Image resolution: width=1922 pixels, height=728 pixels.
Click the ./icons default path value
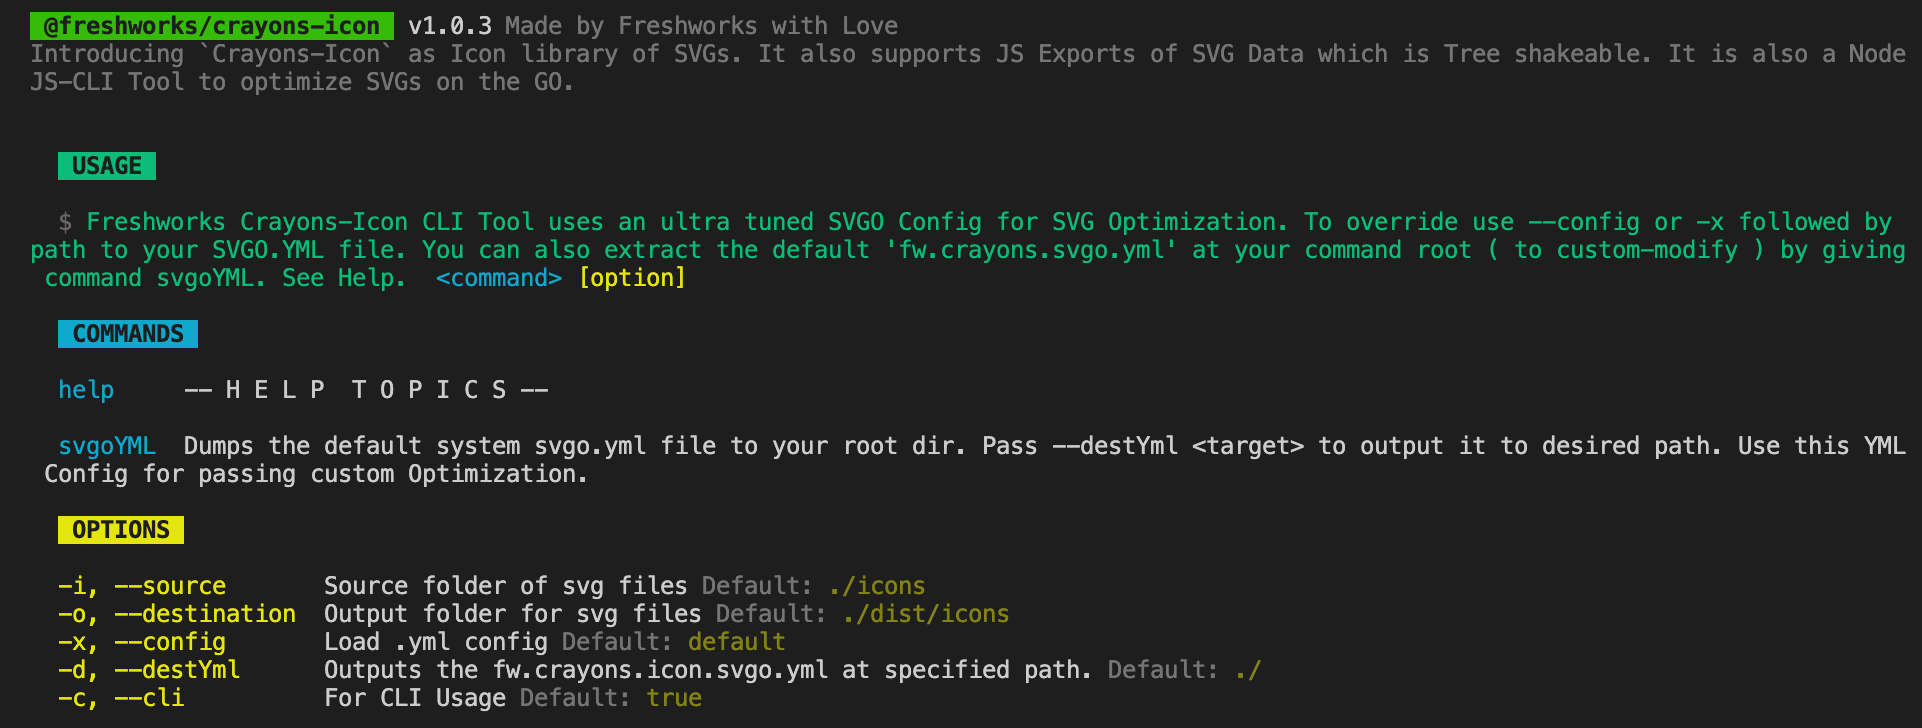[877, 585]
